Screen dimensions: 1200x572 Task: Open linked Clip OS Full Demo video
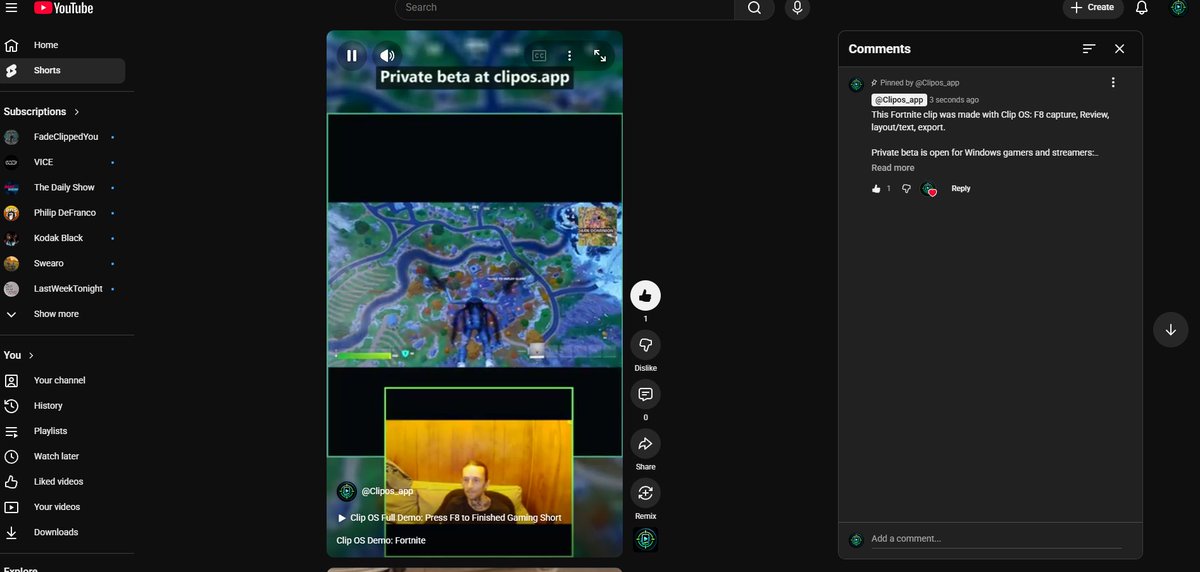coord(449,518)
